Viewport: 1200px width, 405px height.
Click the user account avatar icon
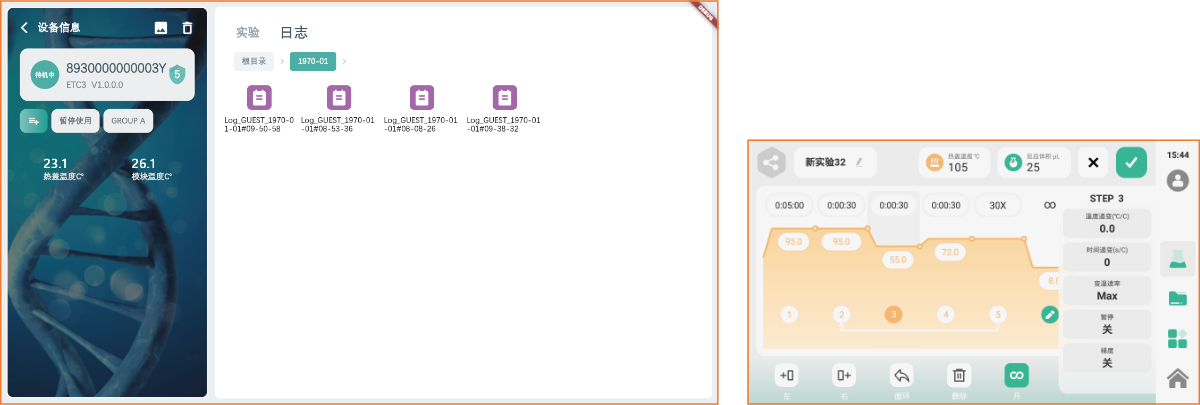pos(1177,180)
